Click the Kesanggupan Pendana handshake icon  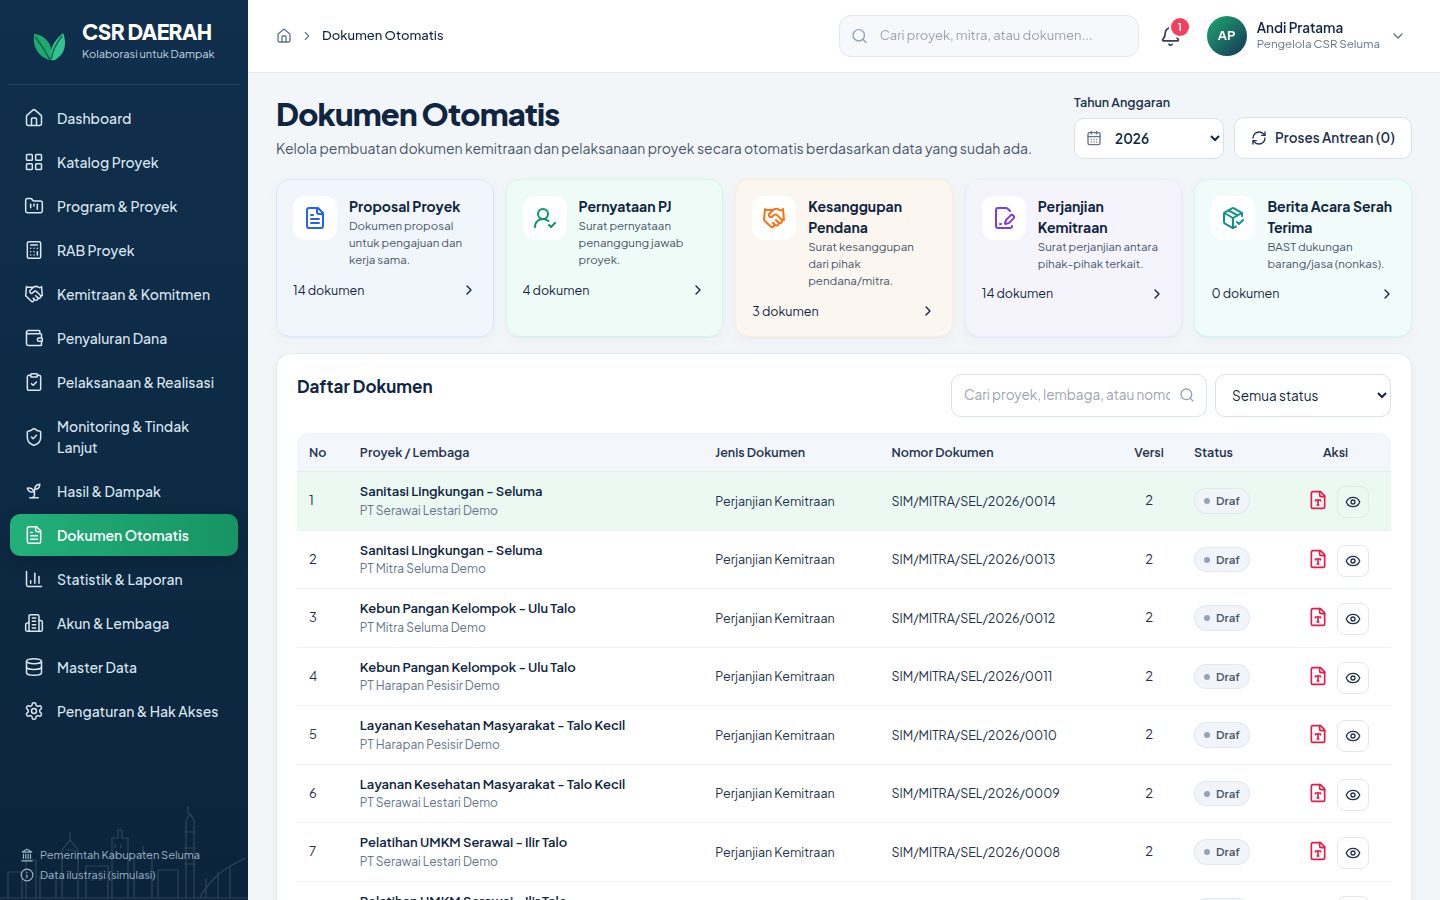(x=774, y=218)
